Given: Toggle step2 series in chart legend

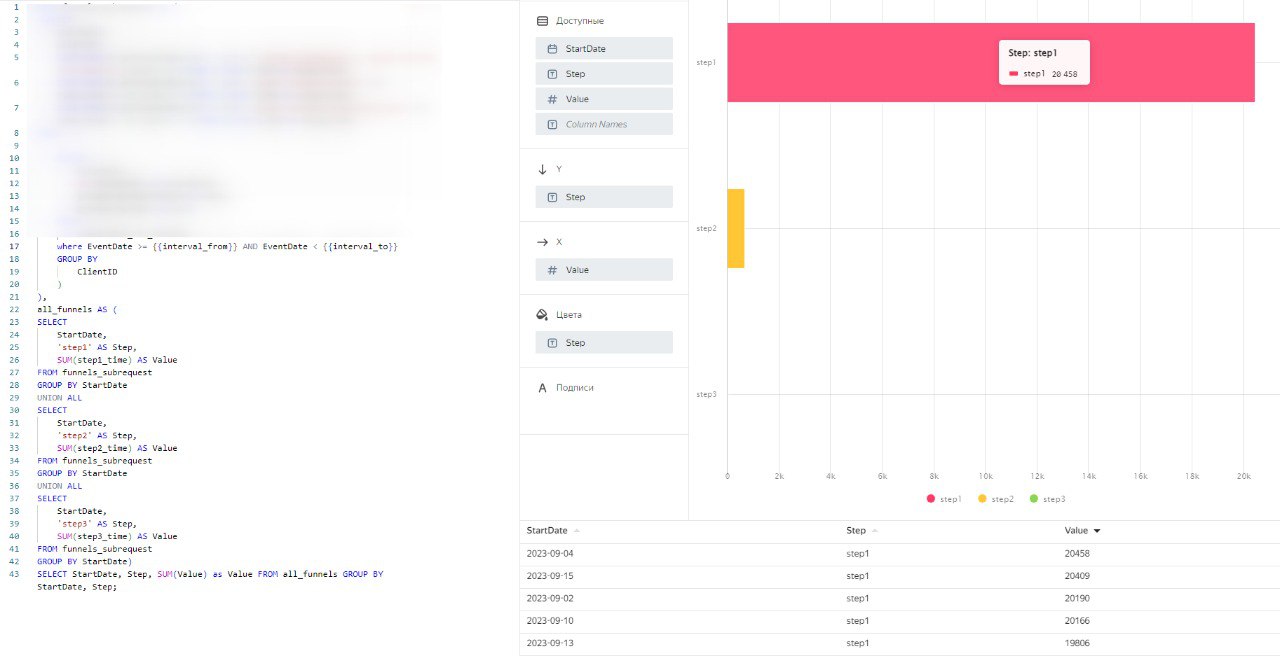Looking at the screenshot, I should pos(996,499).
